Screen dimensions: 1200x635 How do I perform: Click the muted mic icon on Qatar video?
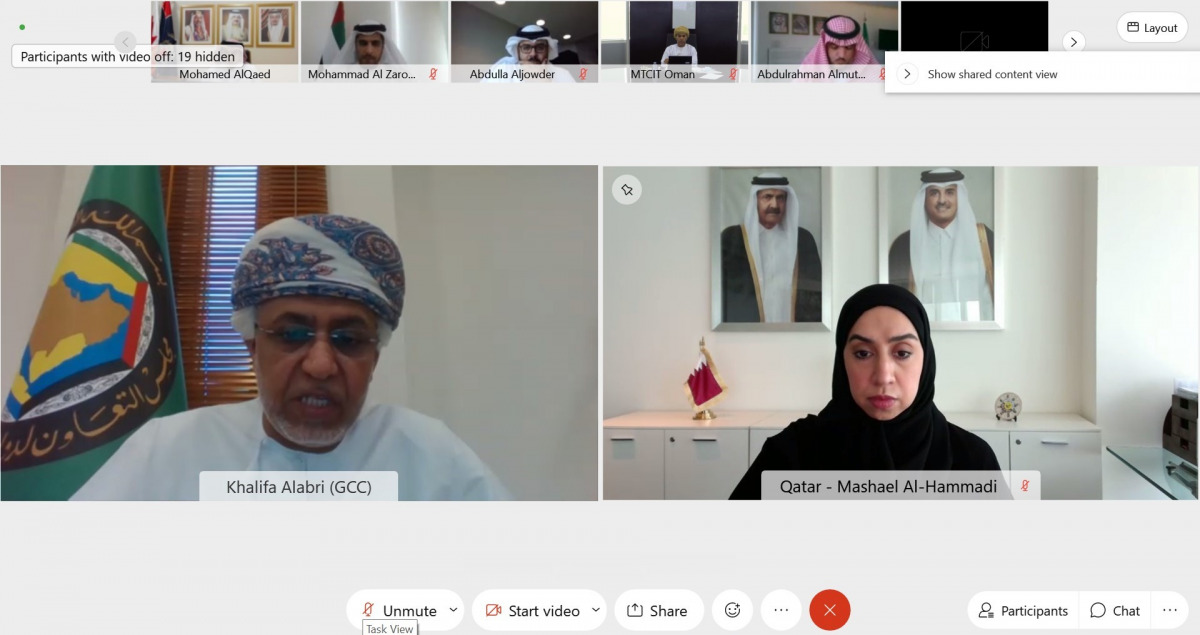1025,487
